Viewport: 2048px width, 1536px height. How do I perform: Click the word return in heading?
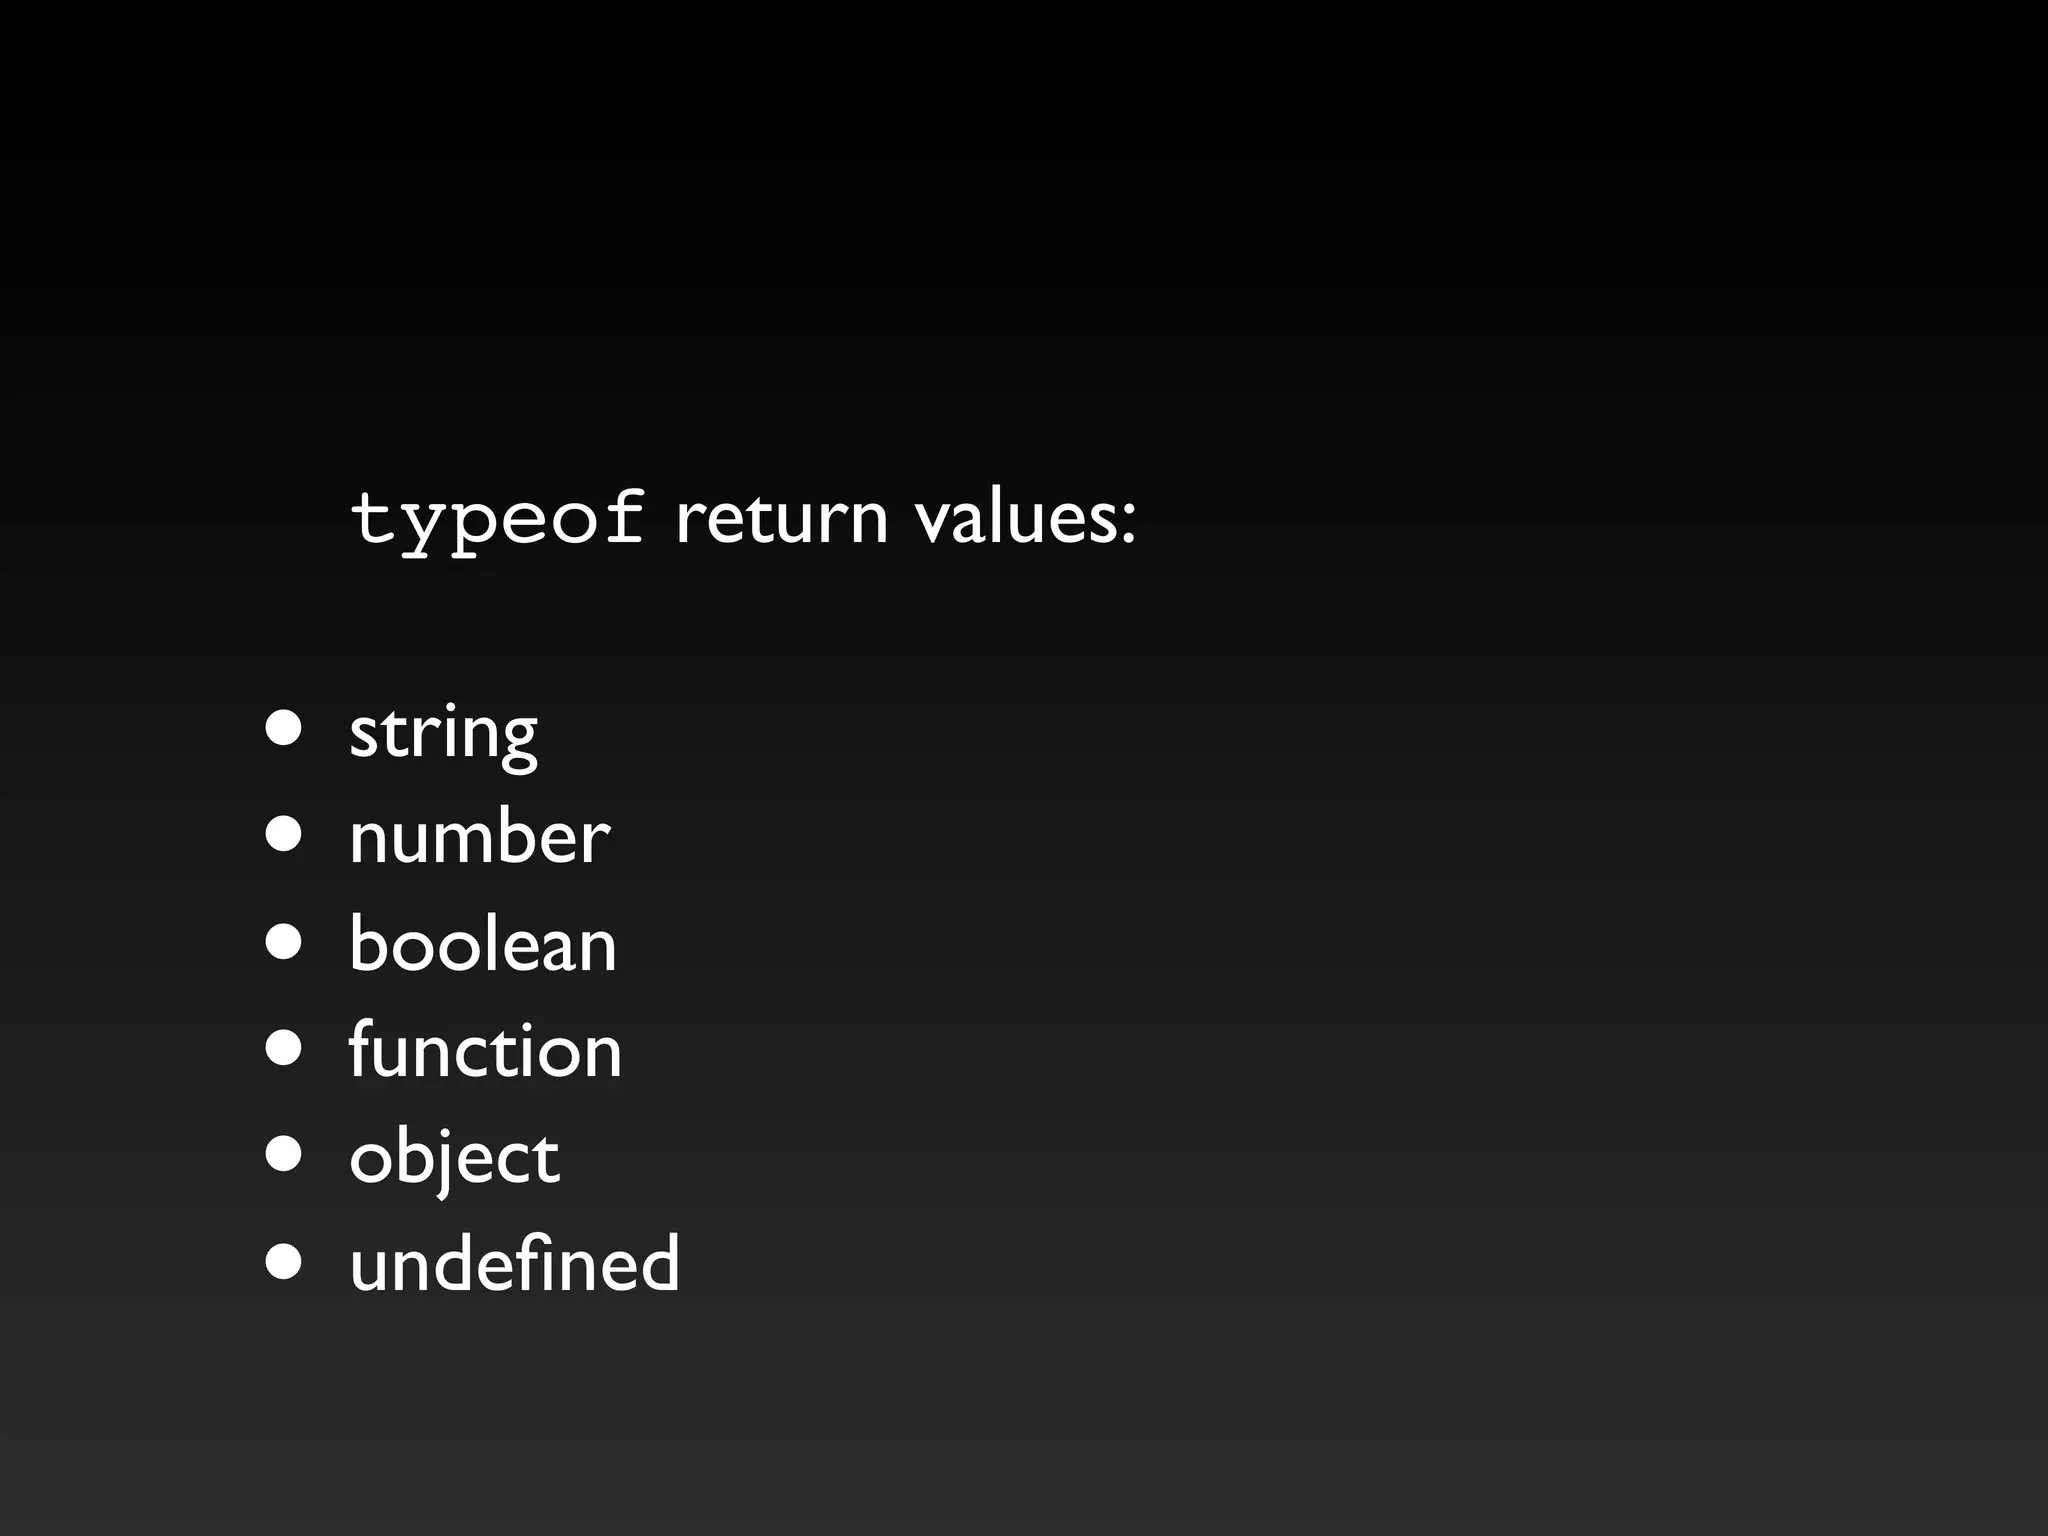click(x=781, y=520)
